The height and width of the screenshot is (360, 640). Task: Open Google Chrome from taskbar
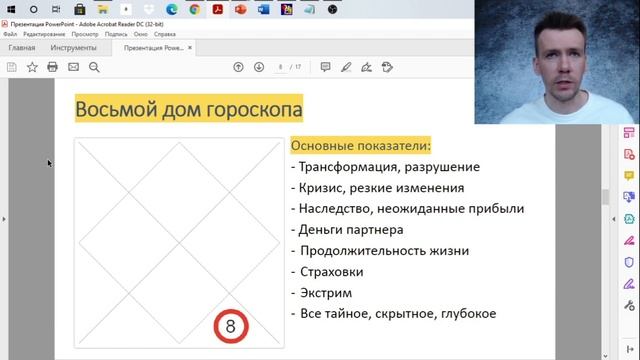click(195, 9)
